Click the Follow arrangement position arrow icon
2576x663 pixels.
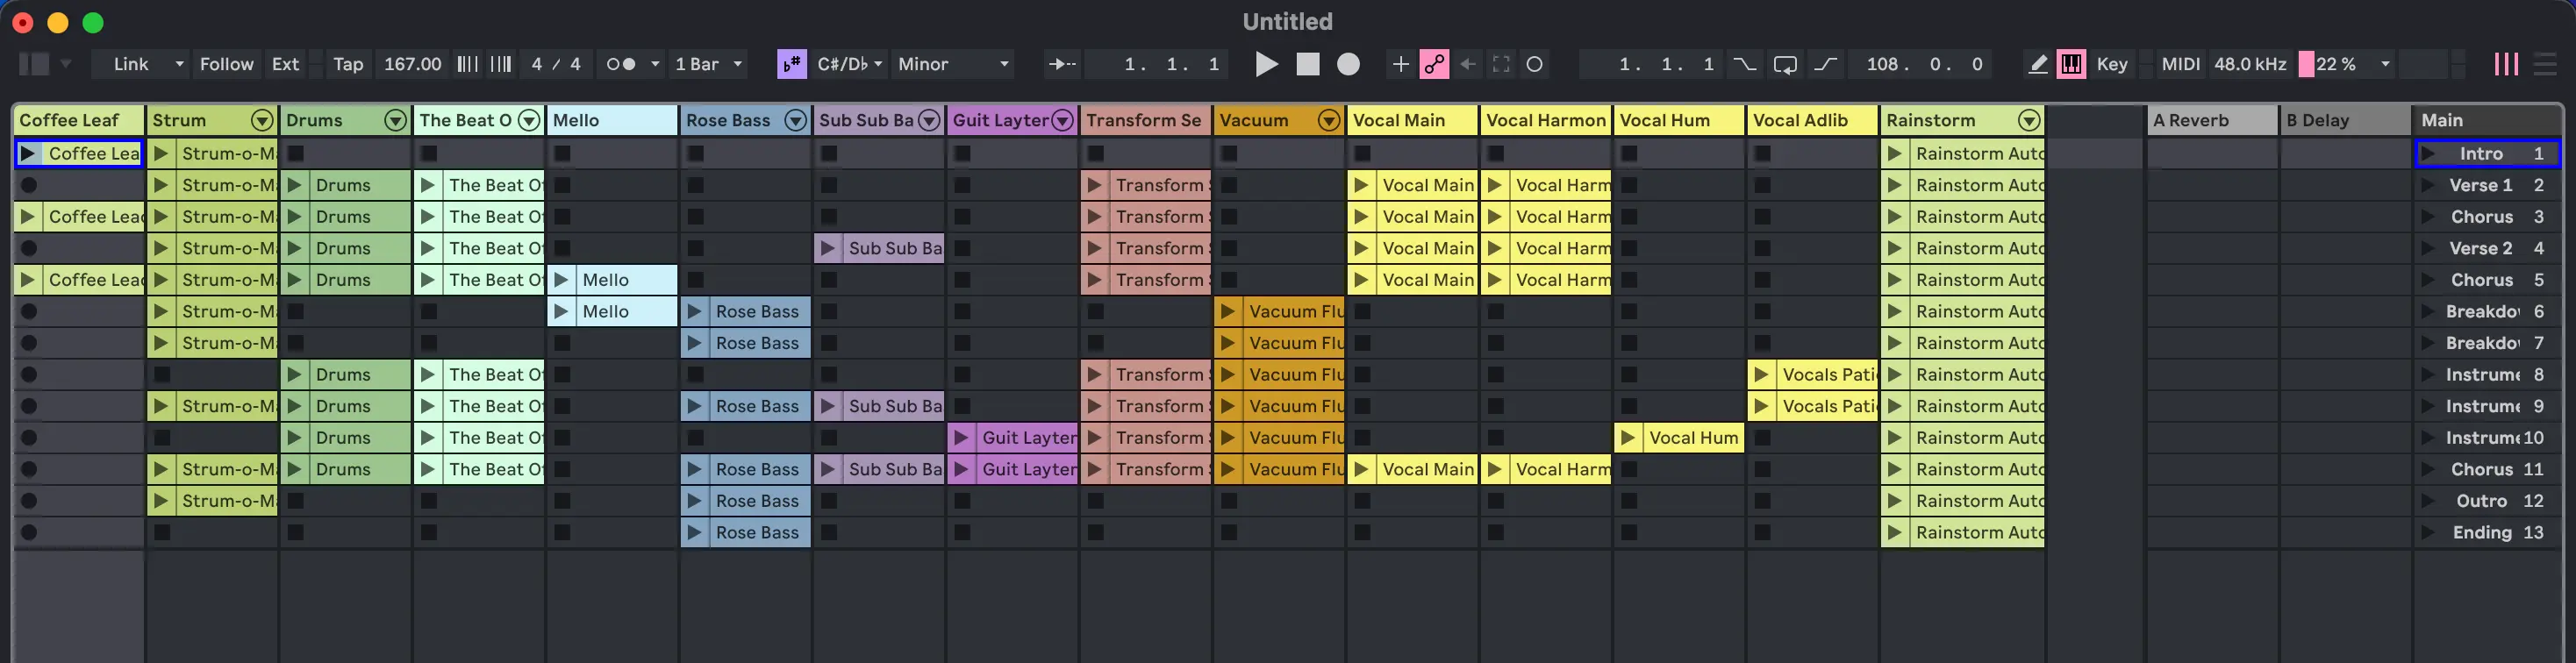pyautogui.click(x=1062, y=64)
